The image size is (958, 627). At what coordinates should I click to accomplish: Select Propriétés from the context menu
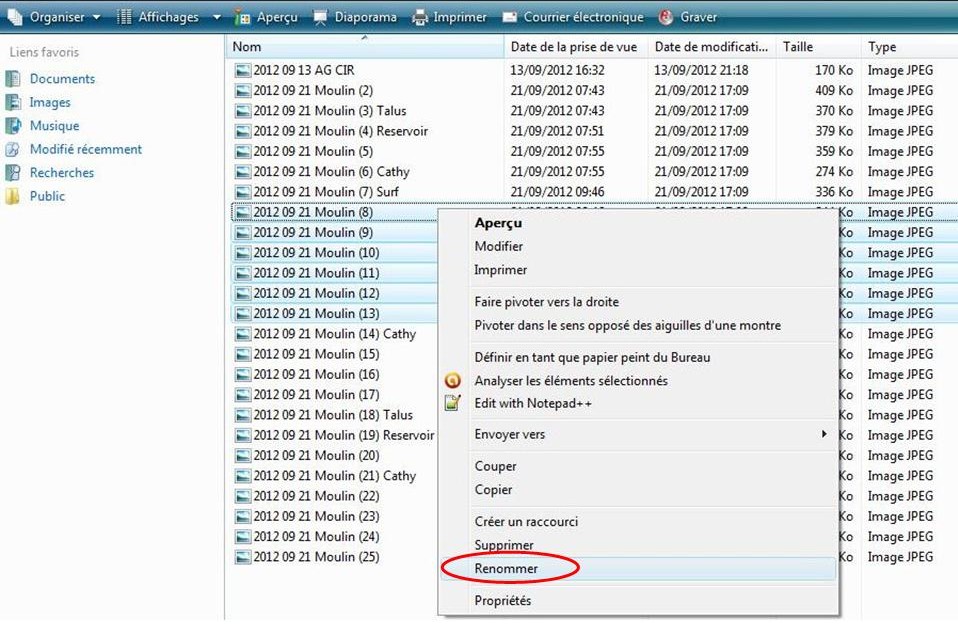point(502,601)
